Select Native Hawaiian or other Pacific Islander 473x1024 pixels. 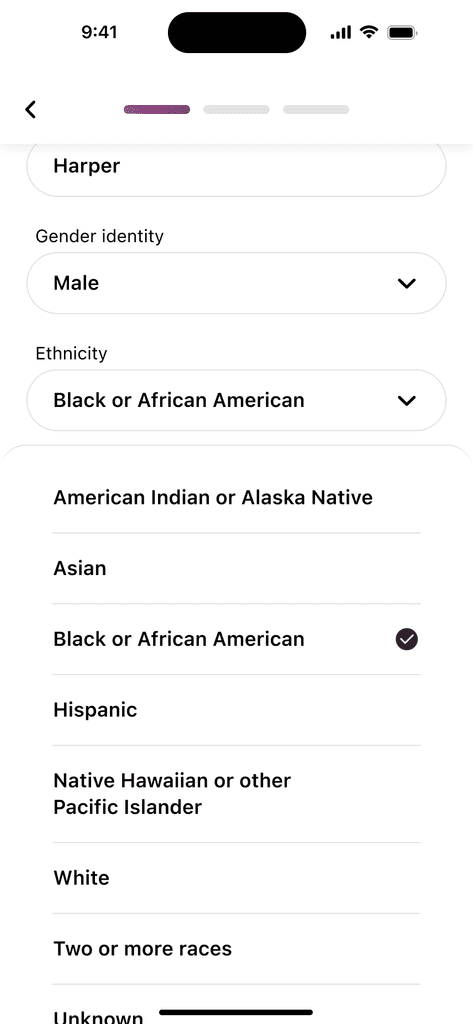(236, 794)
